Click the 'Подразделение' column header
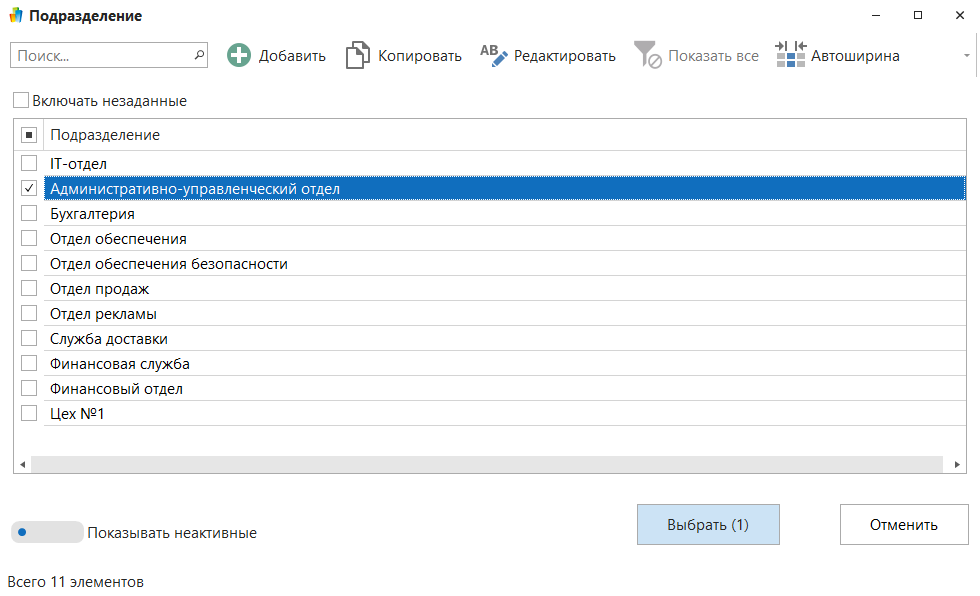The width and height of the screenshot is (980, 596). click(x=105, y=135)
